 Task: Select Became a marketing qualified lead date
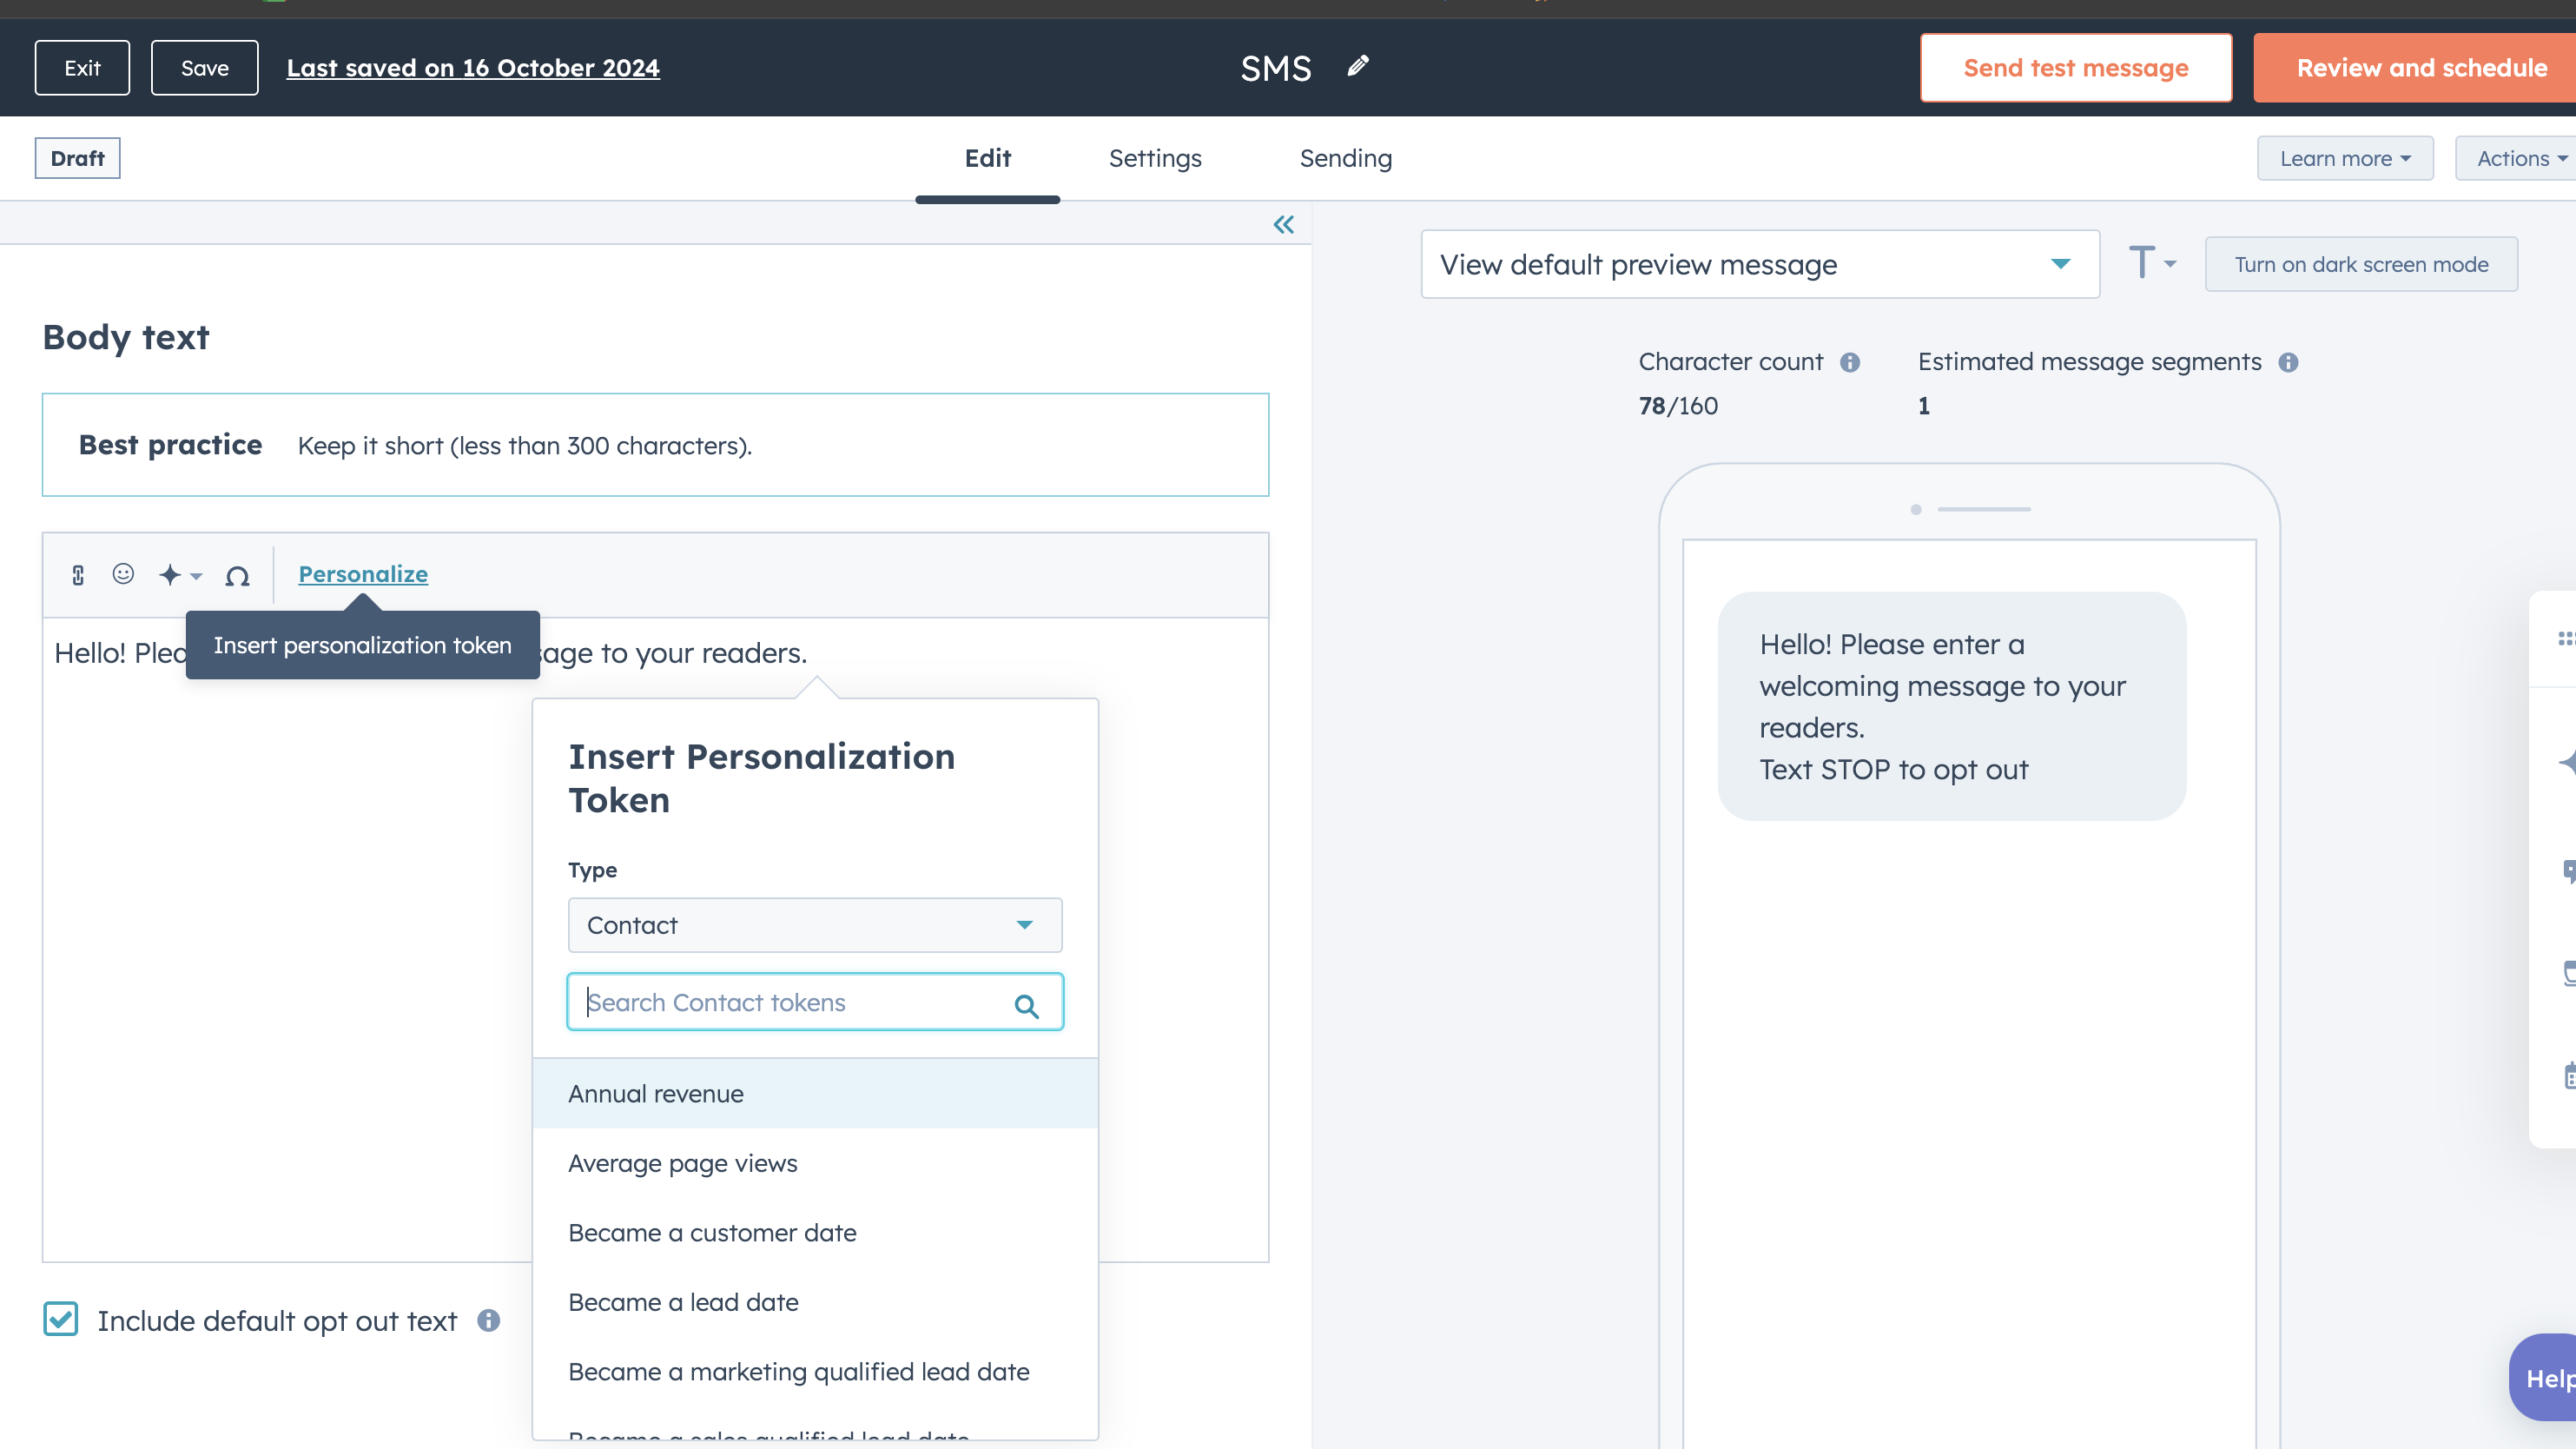(x=815, y=1371)
